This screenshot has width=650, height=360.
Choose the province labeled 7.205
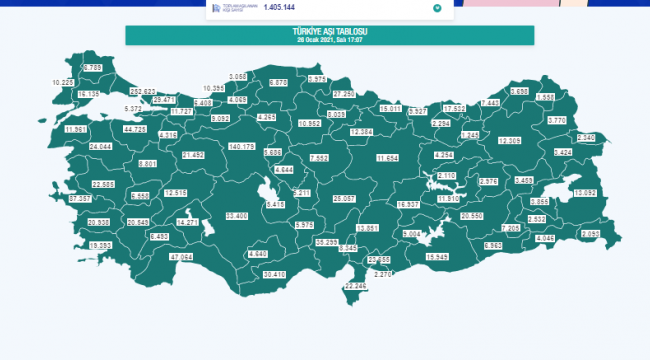click(x=510, y=228)
